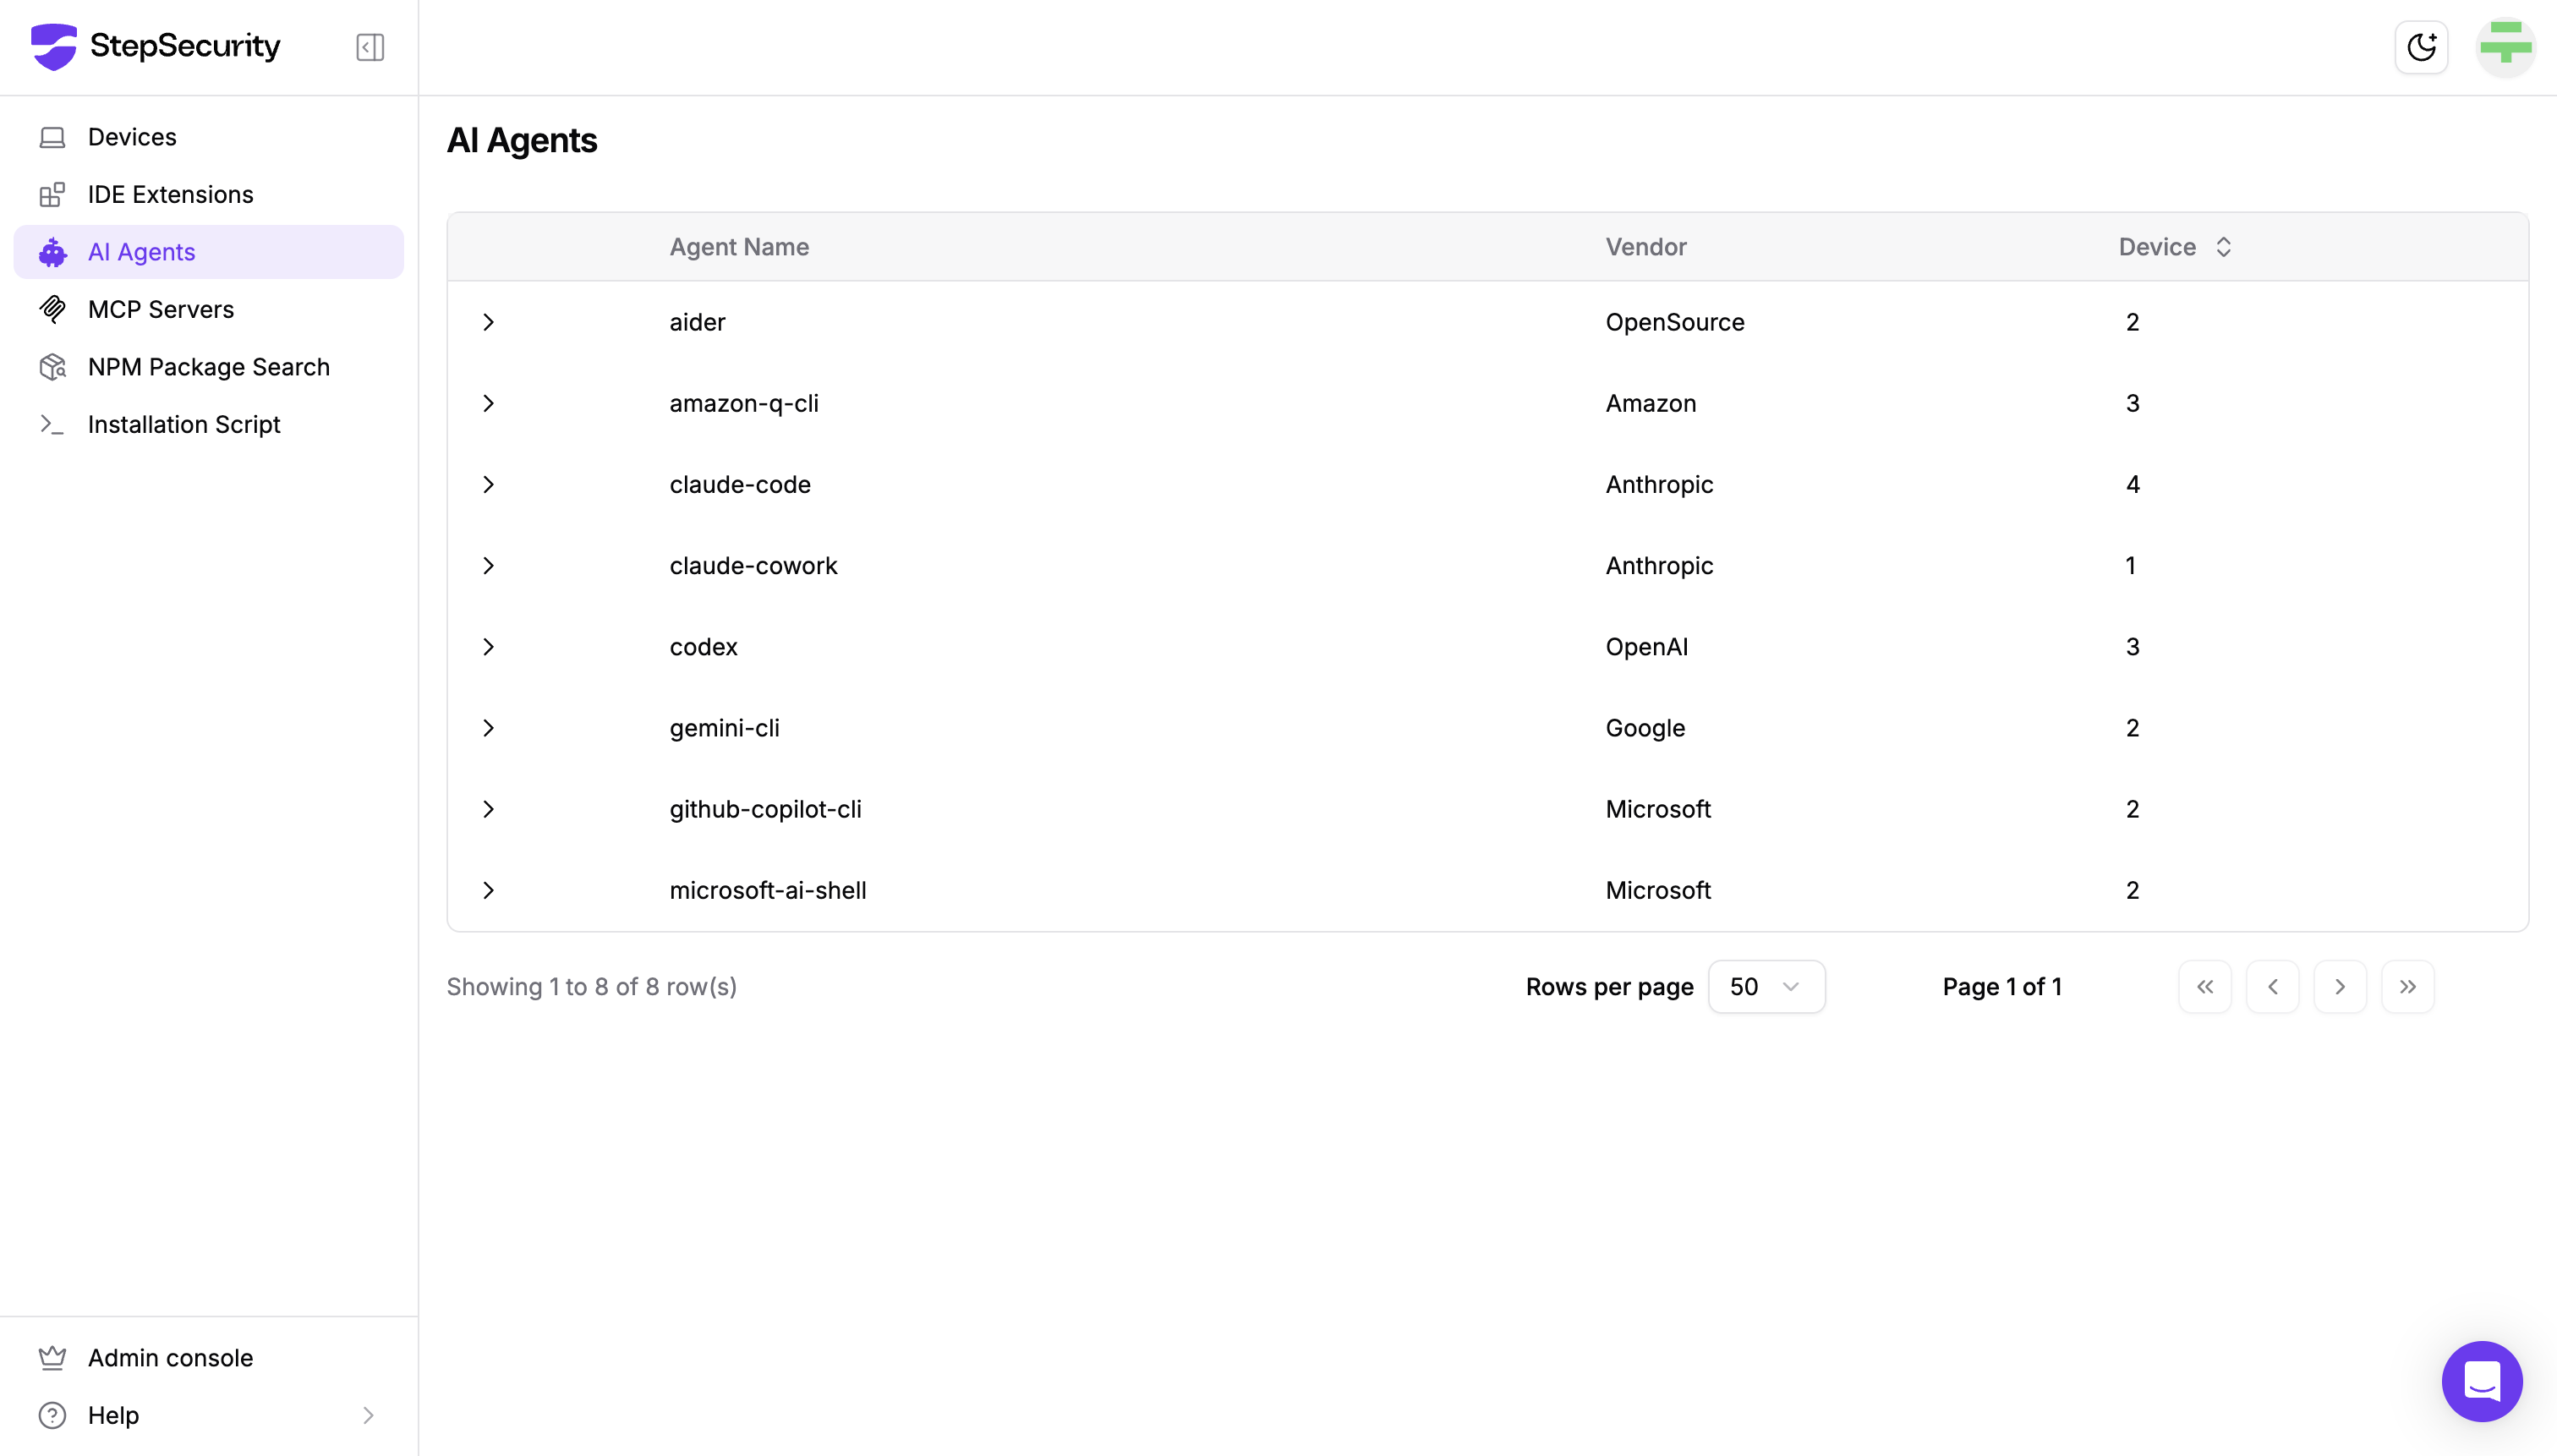Expand the claude-code agent row

tap(488, 484)
